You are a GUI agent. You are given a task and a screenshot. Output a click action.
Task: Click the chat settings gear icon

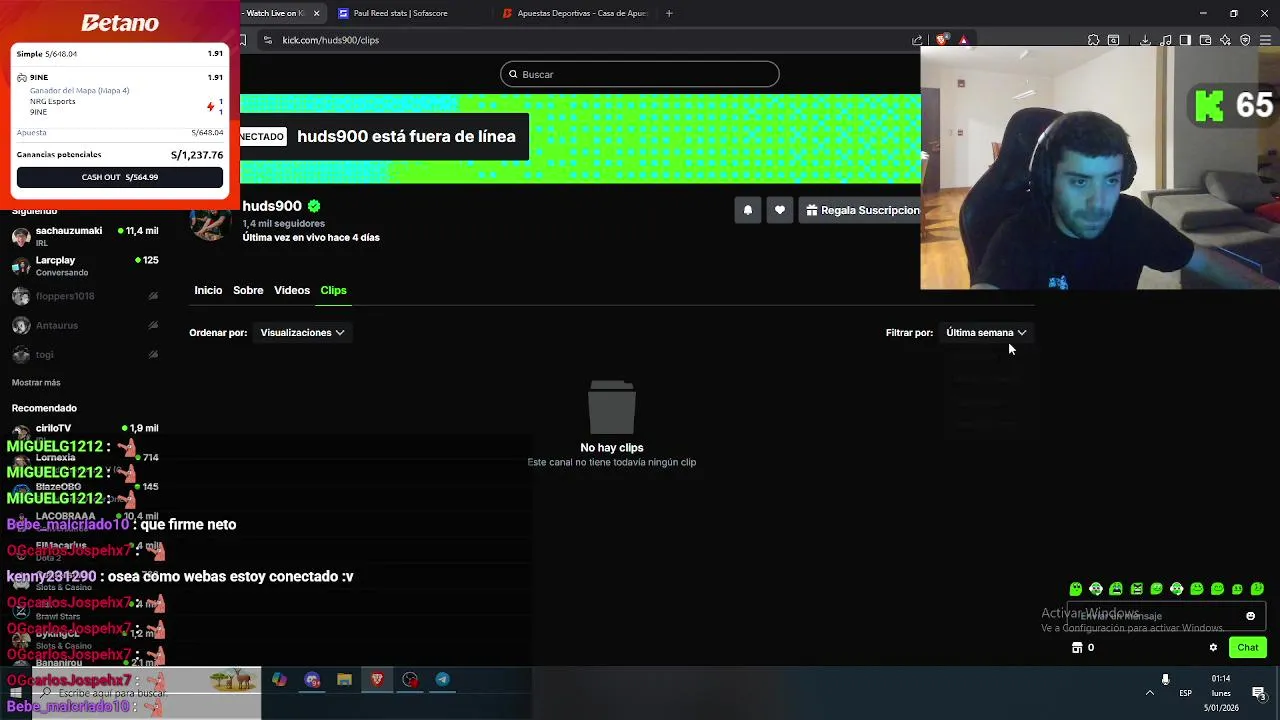pos(1213,647)
